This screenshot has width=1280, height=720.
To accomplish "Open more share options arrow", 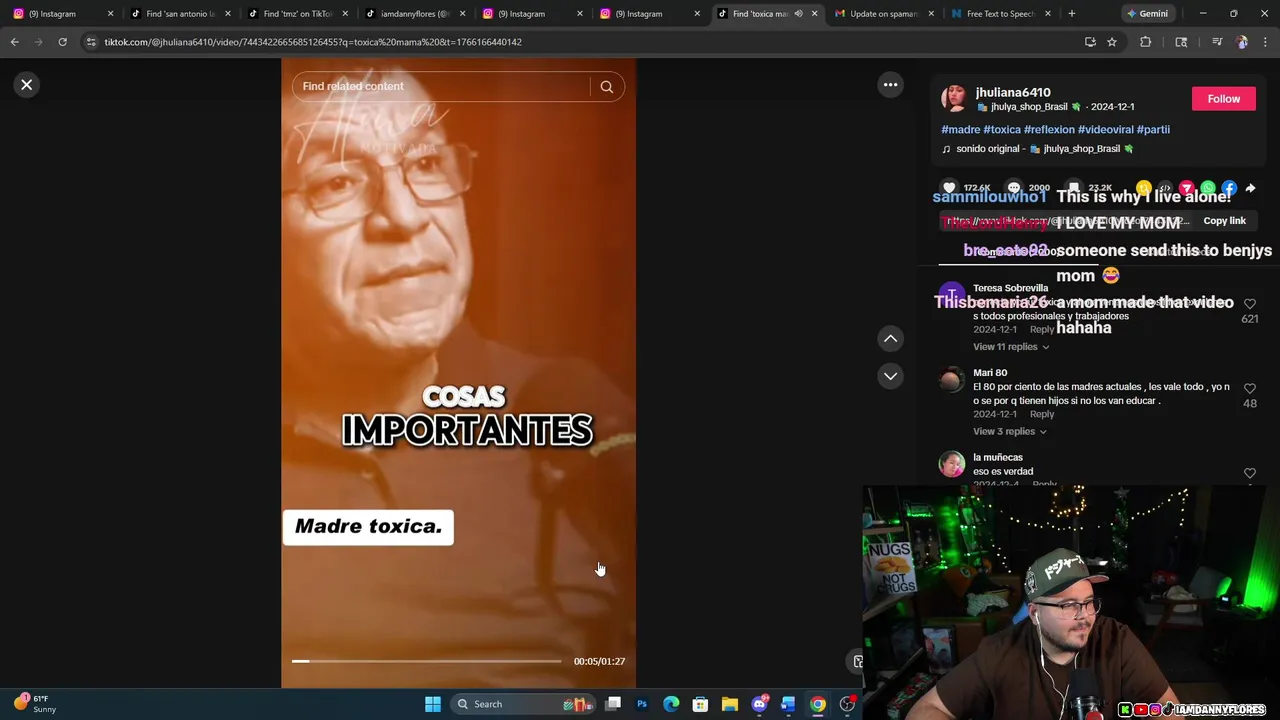I will pos(1250,188).
